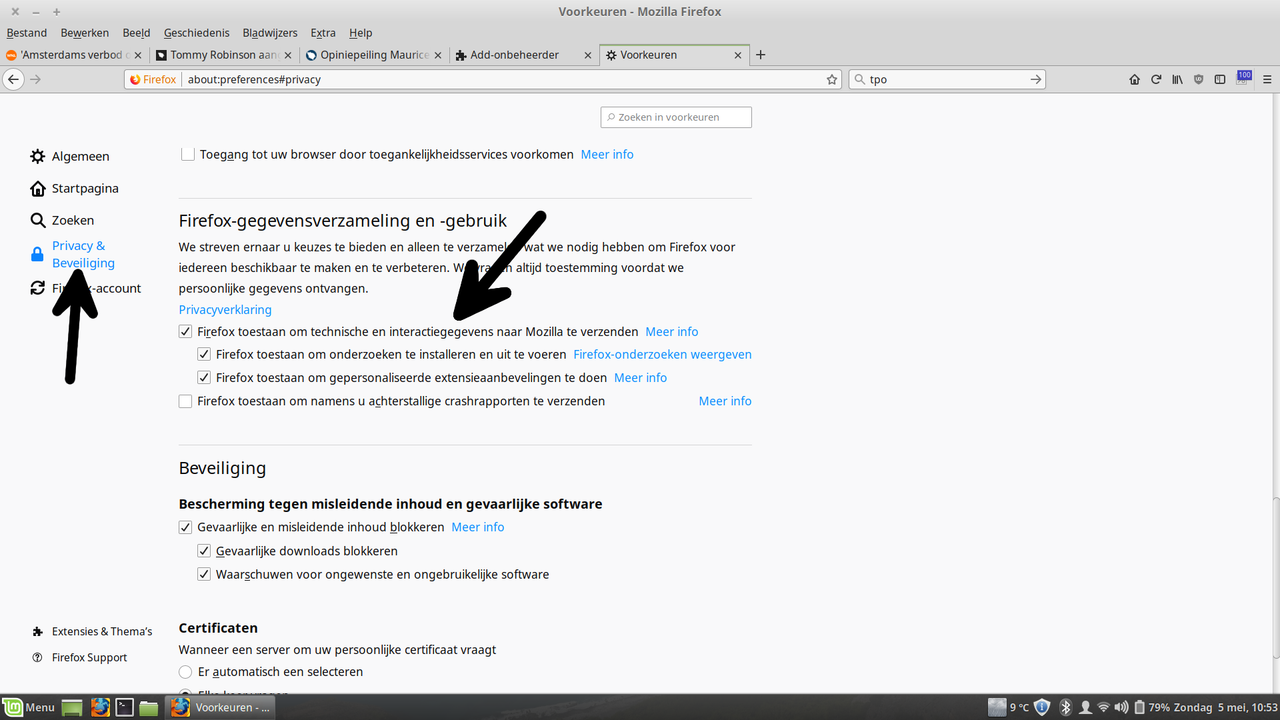Uncheck 'Gevaarlijke en misleidende inhoud blokkeren'

point(186,527)
